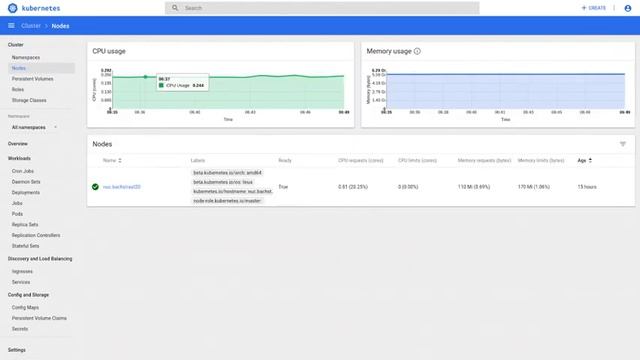Open Workloads section in sidebar

coord(19,158)
